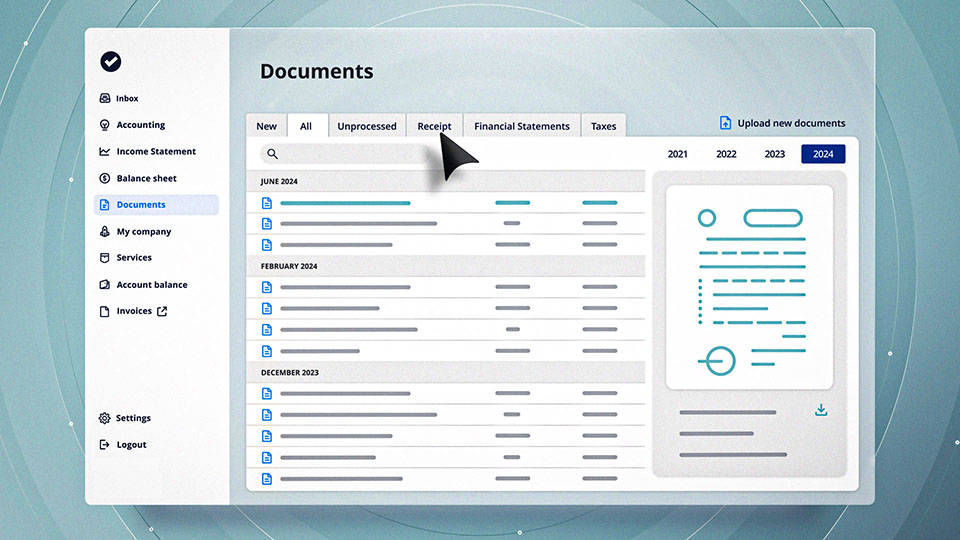
Task: Click the document preview thumbnail
Action: (749, 288)
